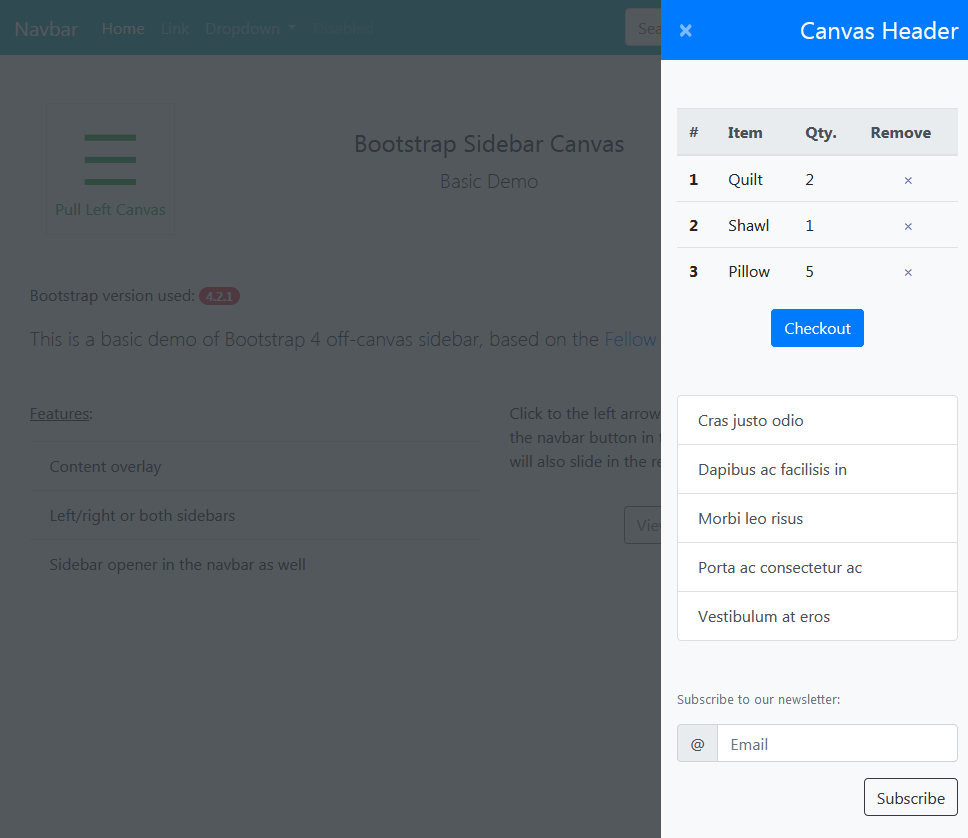Viewport: 968px width, 838px height.
Task: Select the Link menu item
Action: [175, 28]
